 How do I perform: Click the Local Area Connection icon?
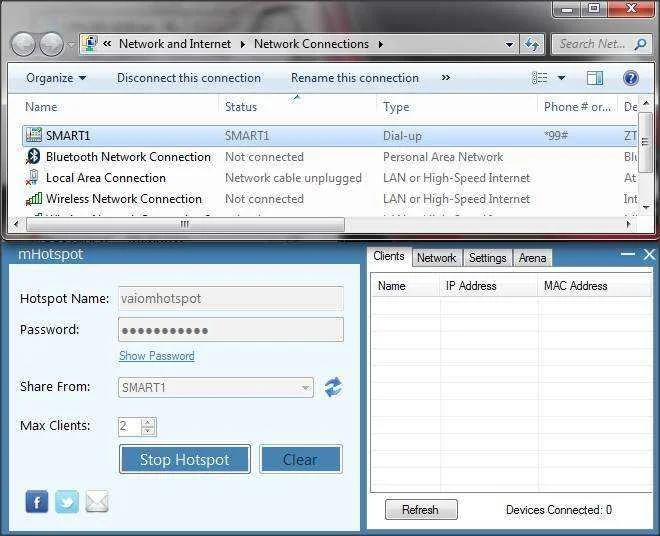click(33, 178)
